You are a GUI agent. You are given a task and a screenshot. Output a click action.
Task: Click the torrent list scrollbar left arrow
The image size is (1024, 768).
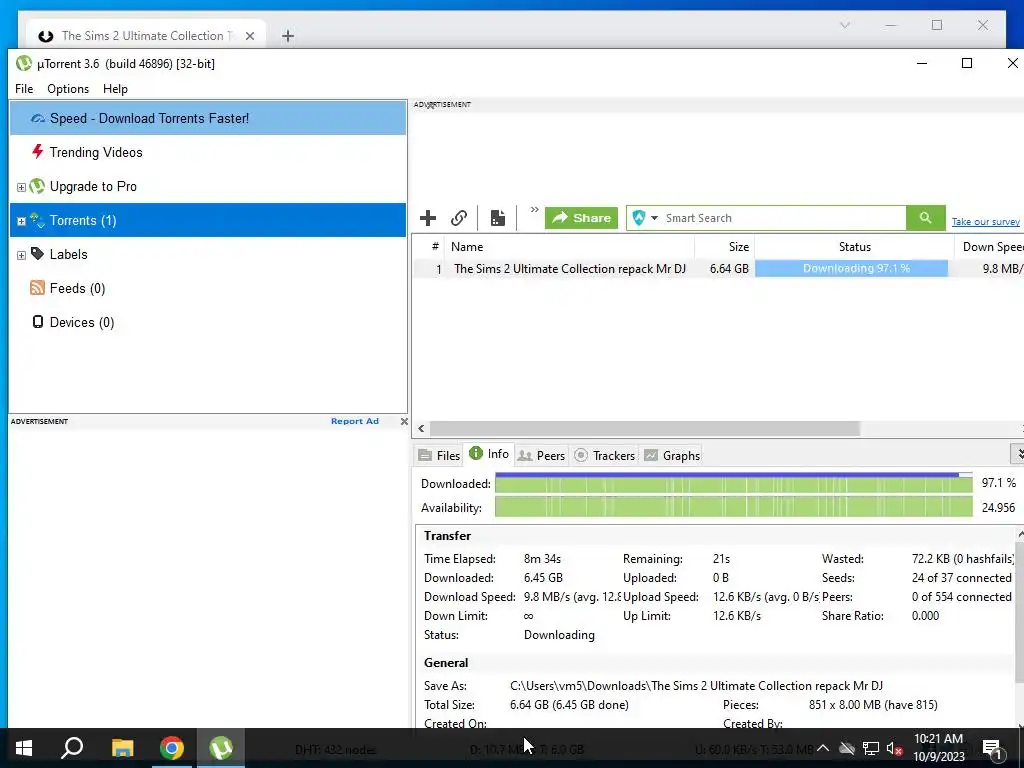tap(421, 428)
